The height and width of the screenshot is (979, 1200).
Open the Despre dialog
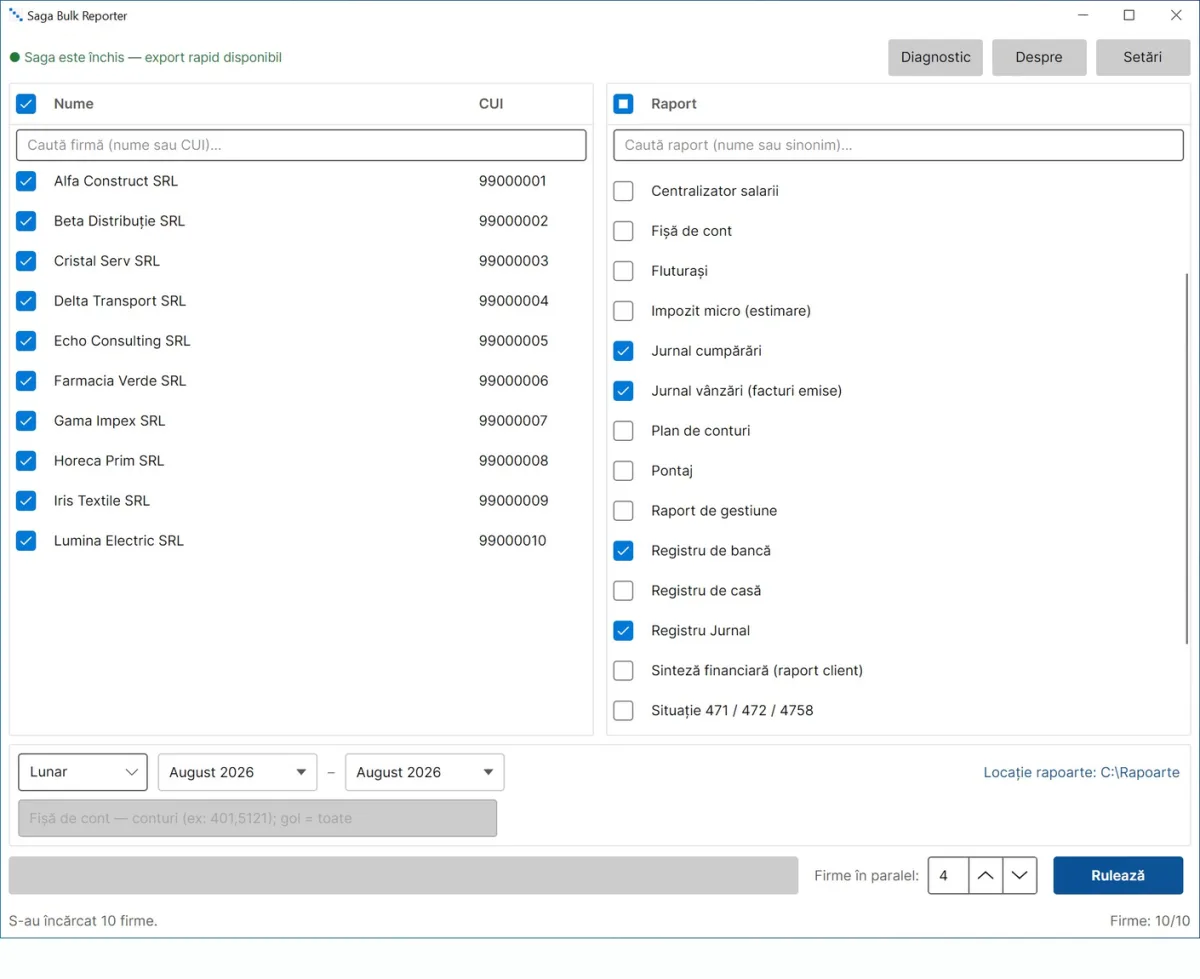tap(1039, 57)
